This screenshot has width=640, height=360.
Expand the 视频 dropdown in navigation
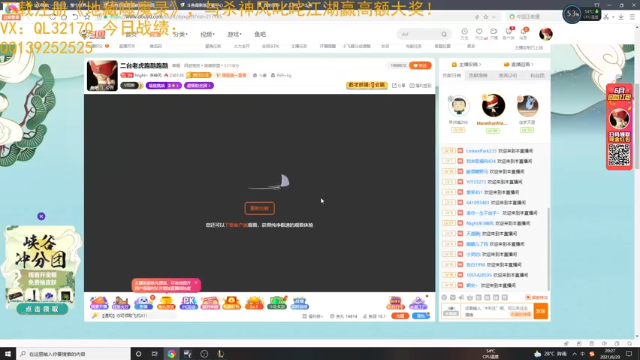point(207,34)
